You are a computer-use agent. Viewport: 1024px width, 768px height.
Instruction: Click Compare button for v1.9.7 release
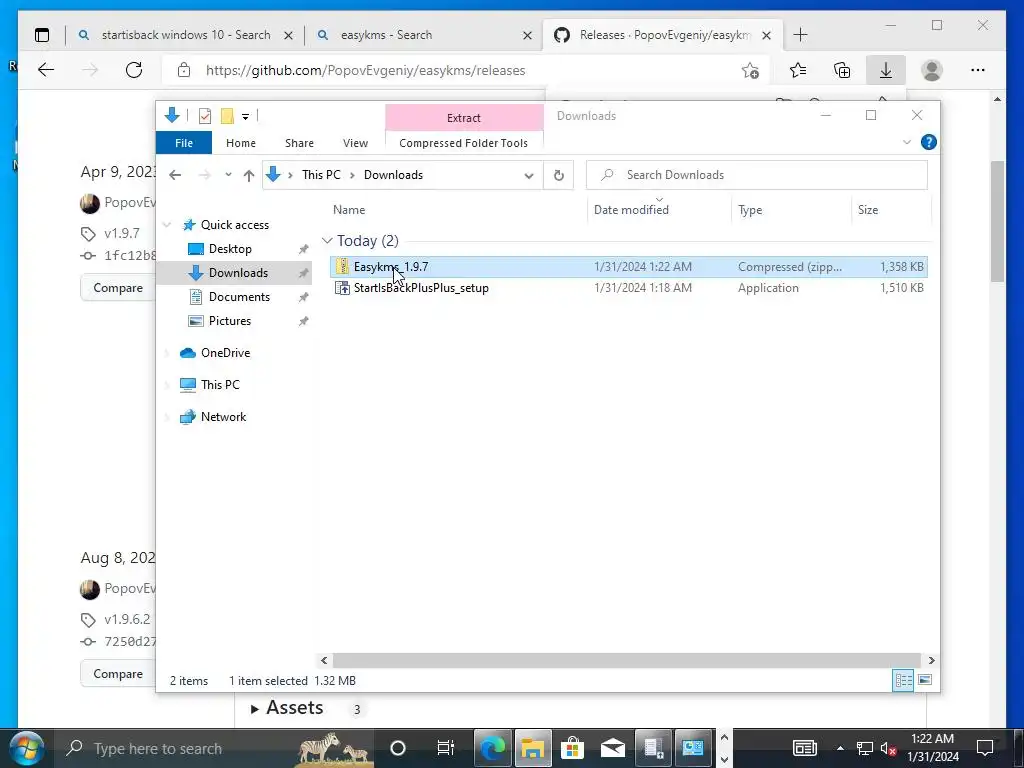(x=118, y=288)
